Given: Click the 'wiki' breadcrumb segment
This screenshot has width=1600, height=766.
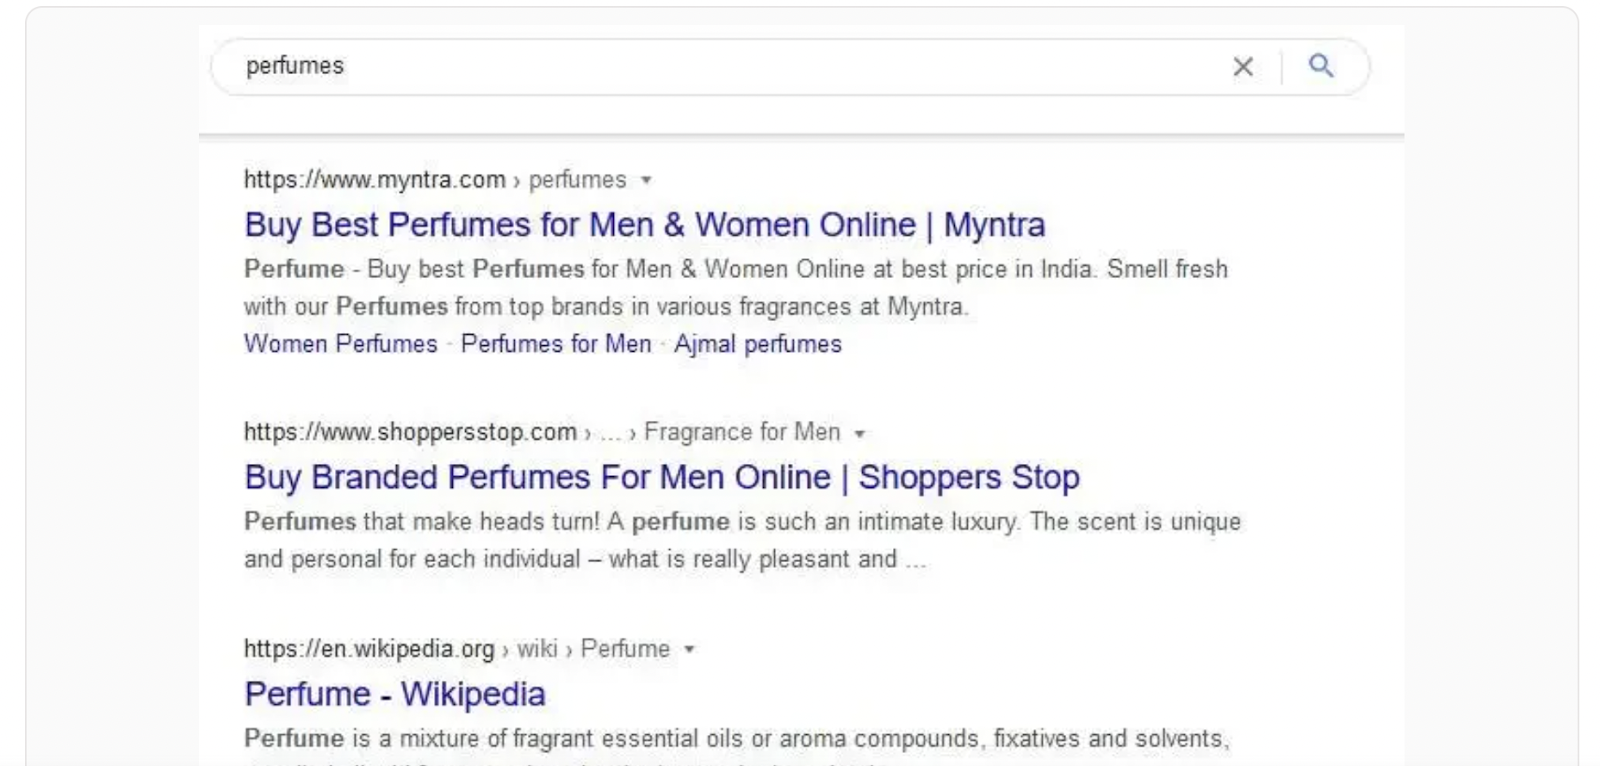Looking at the screenshot, I should point(537,649).
